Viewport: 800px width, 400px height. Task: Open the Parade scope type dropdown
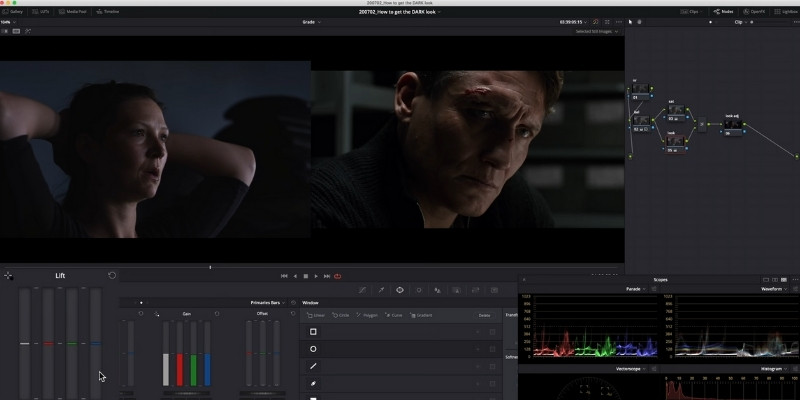click(x=636, y=289)
